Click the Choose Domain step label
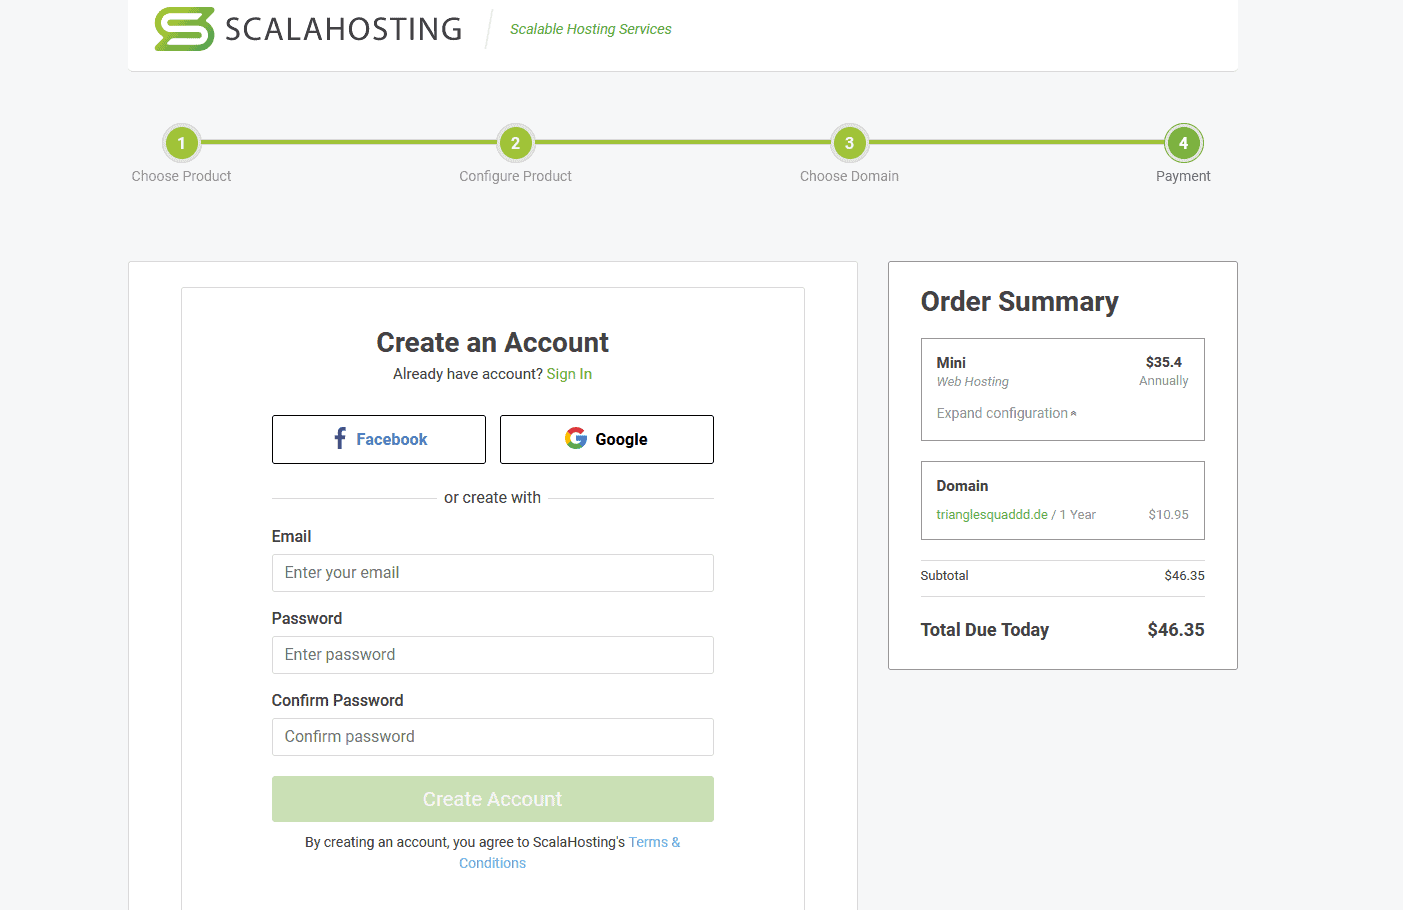Viewport: 1403px width, 910px height. point(849,176)
